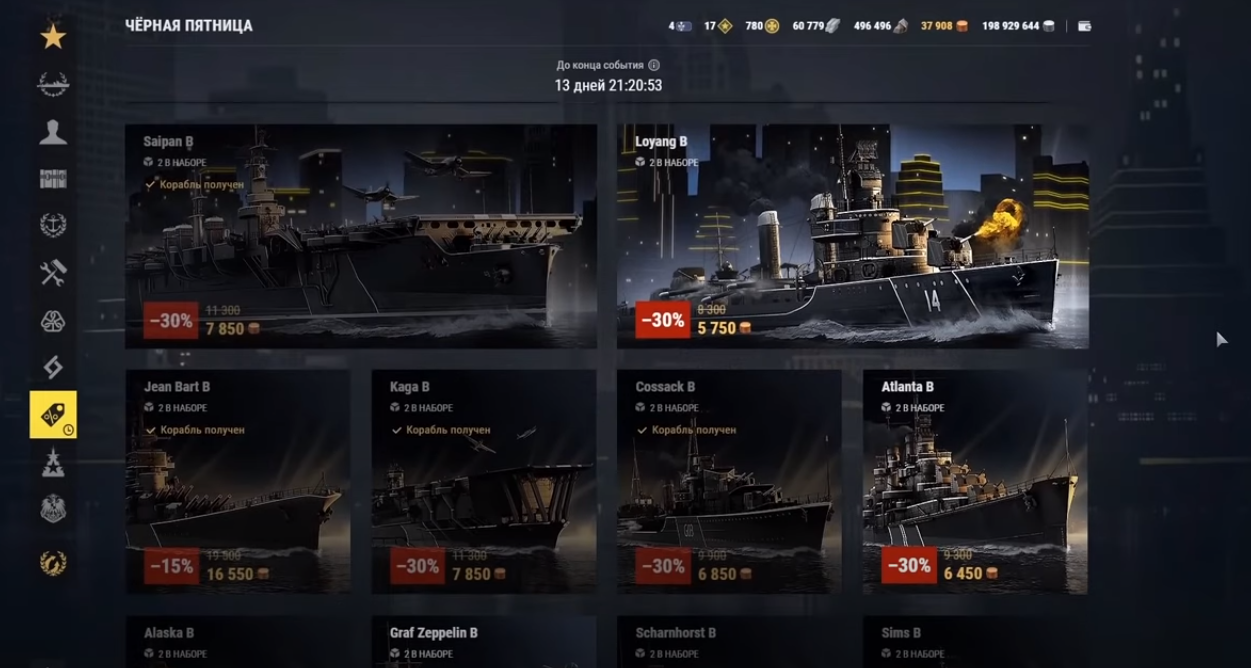The image size is (1251, 668).
Task: Open the Graf Zeppelin B card
Action: click(x=484, y=642)
